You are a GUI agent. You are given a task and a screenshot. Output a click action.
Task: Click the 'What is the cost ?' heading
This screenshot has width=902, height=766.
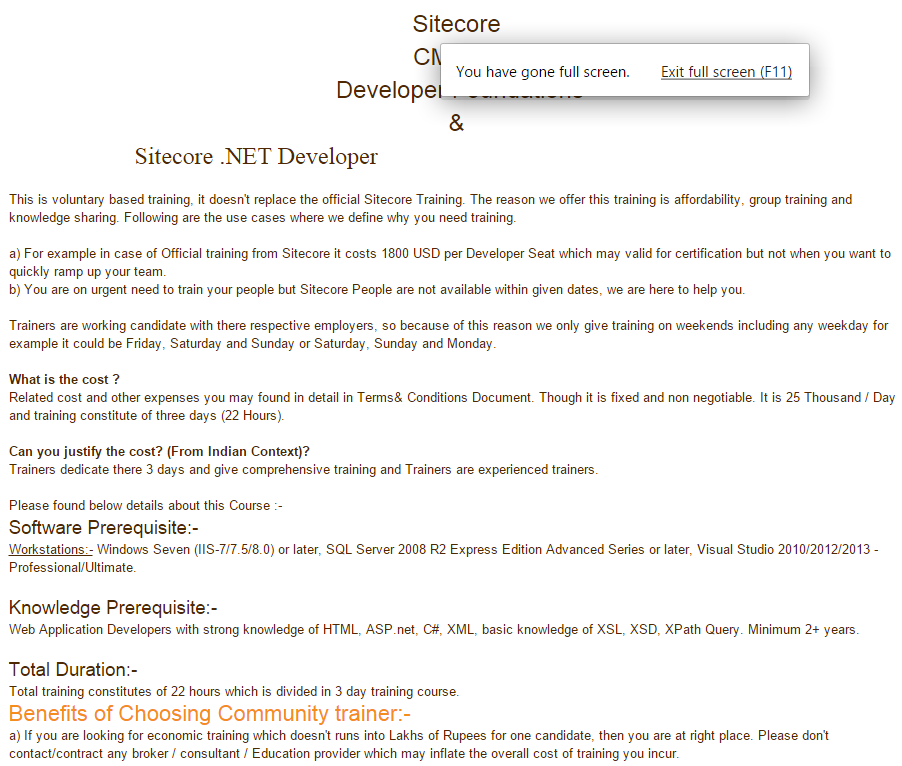pos(64,380)
